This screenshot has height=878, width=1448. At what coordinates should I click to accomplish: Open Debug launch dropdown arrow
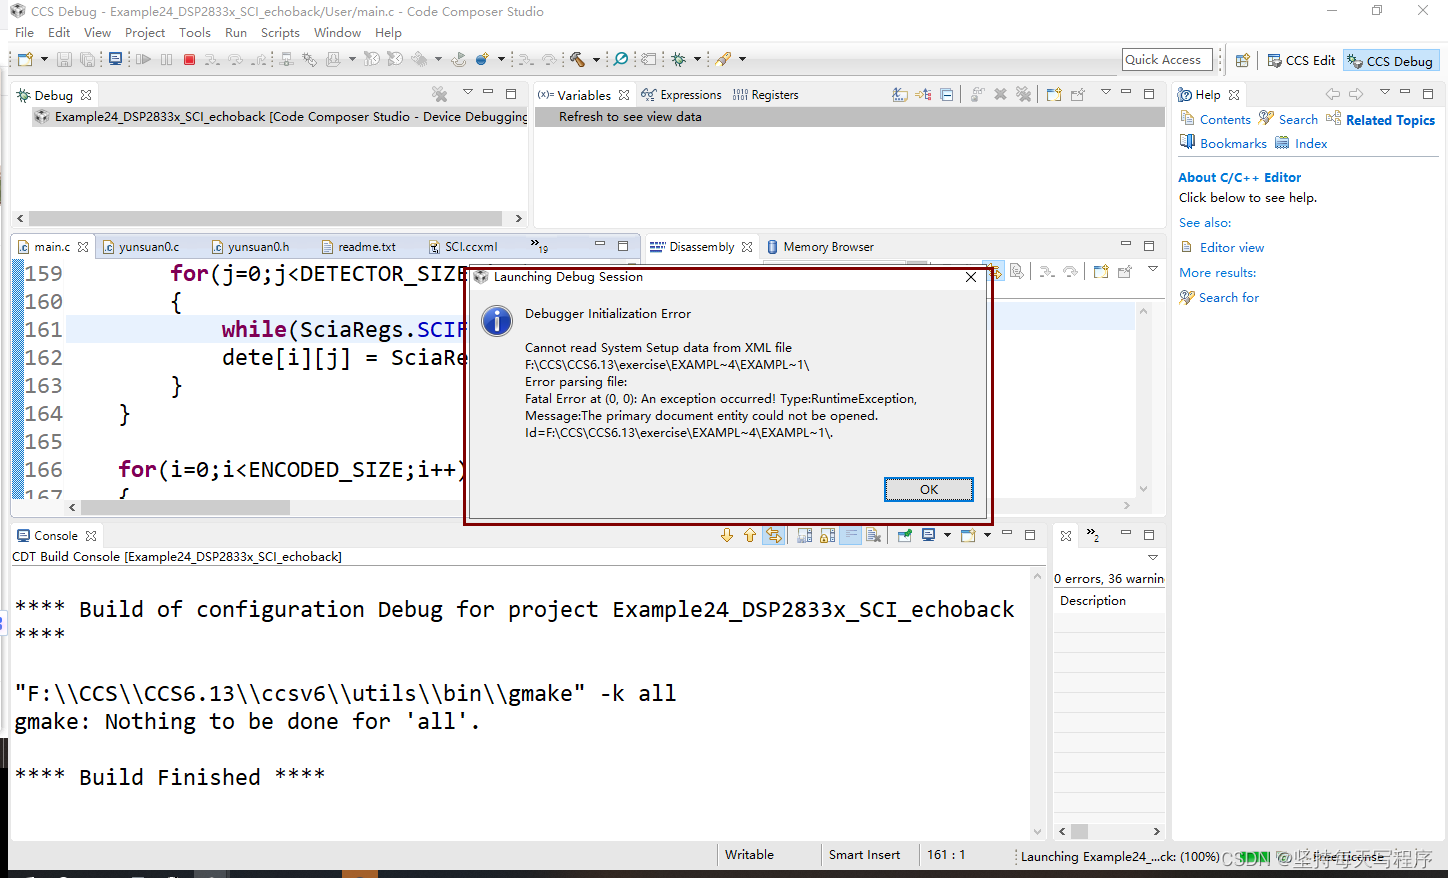[x=697, y=60]
